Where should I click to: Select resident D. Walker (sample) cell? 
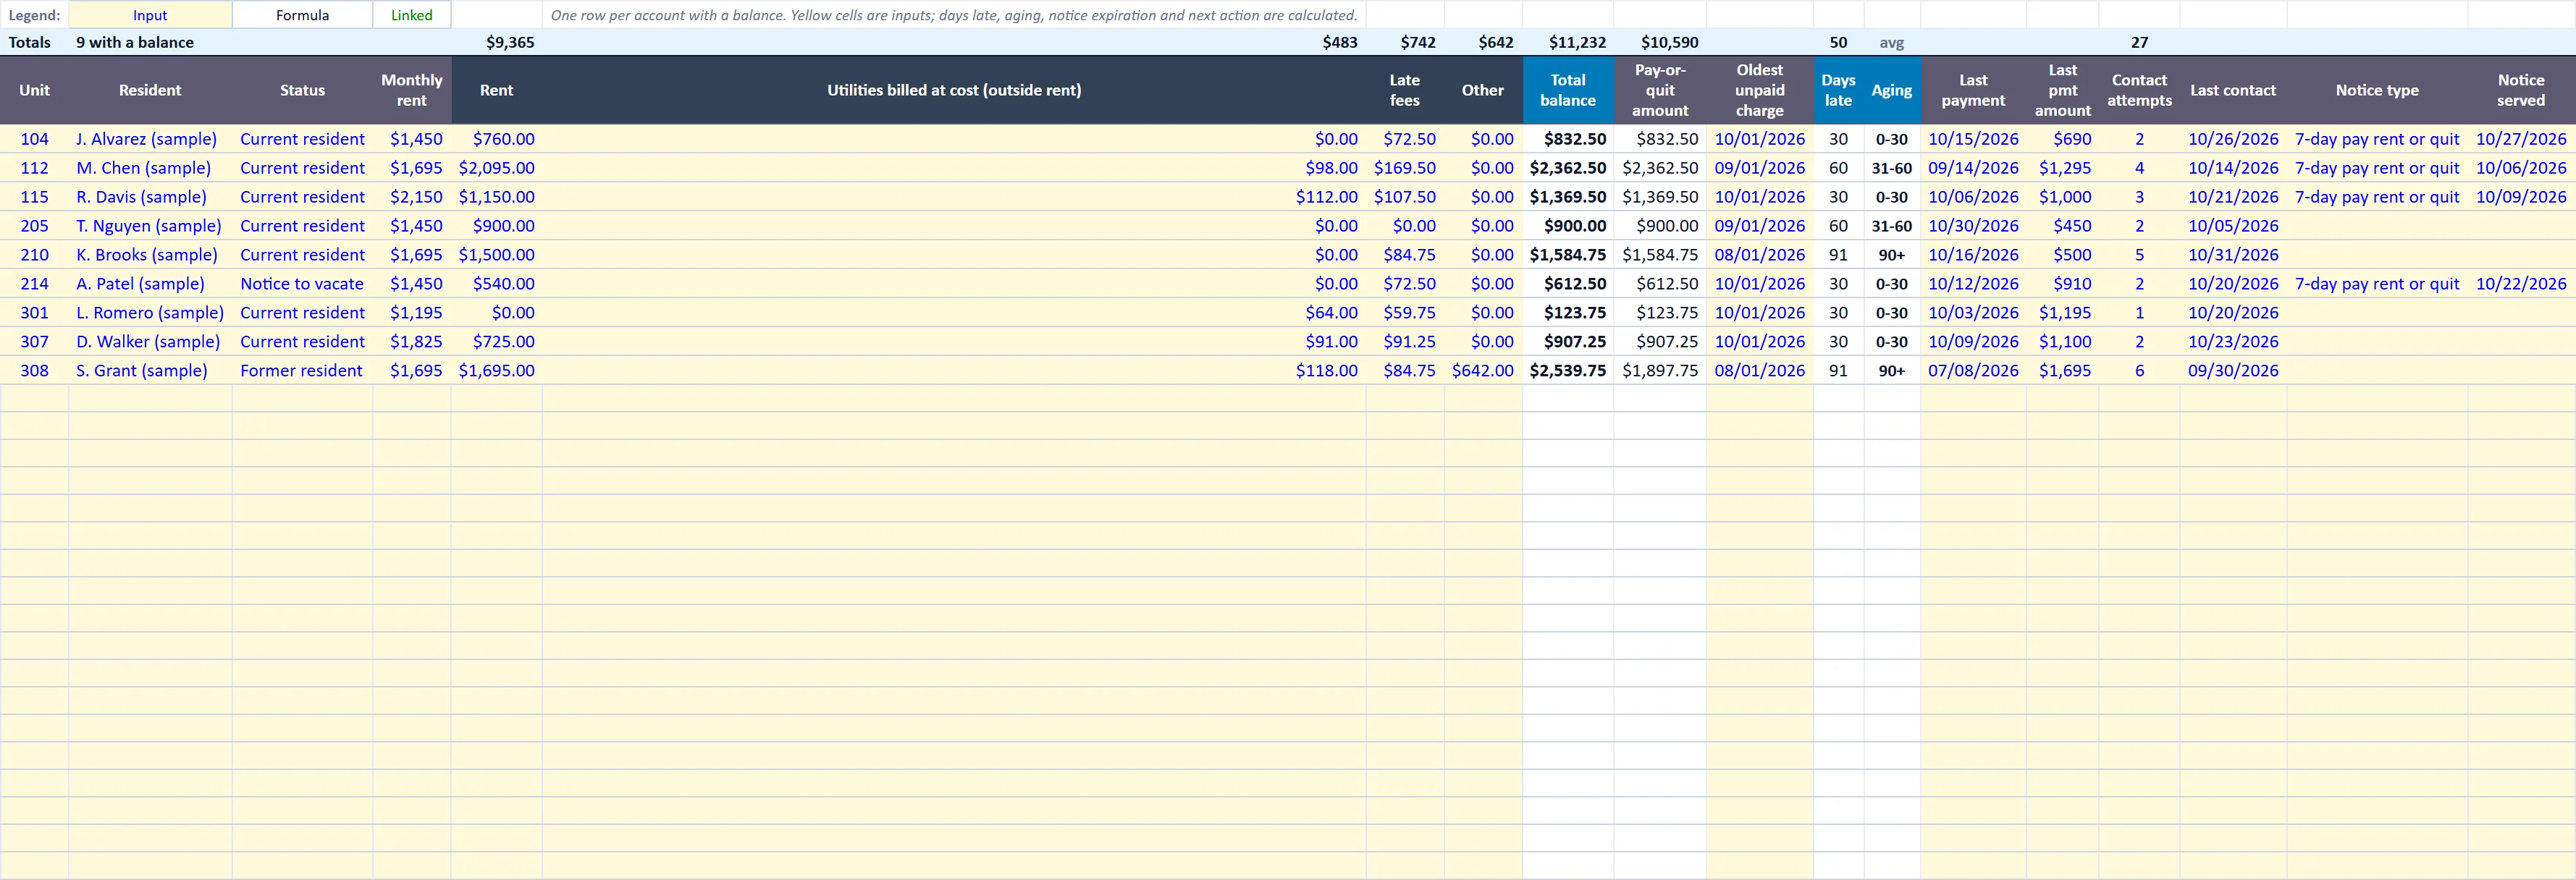150,342
